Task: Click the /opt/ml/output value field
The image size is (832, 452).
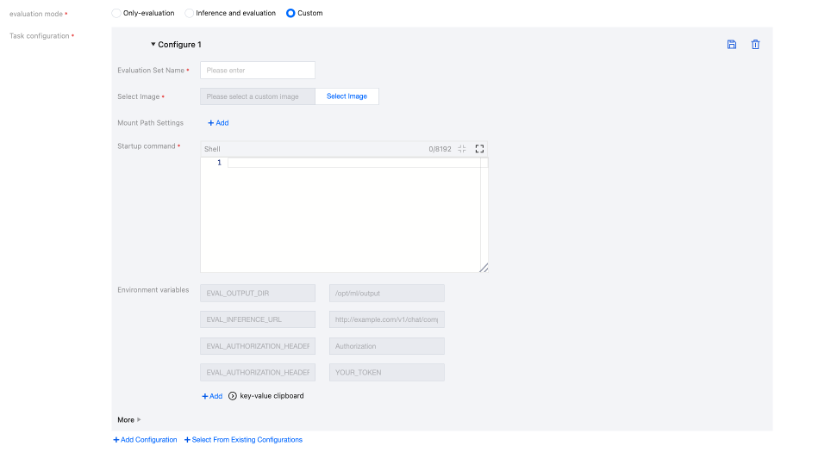Action: point(386,293)
